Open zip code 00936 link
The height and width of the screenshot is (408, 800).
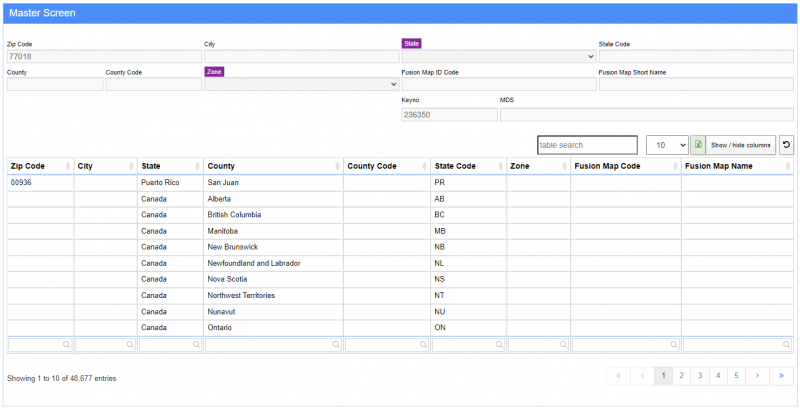coord(21,183)
